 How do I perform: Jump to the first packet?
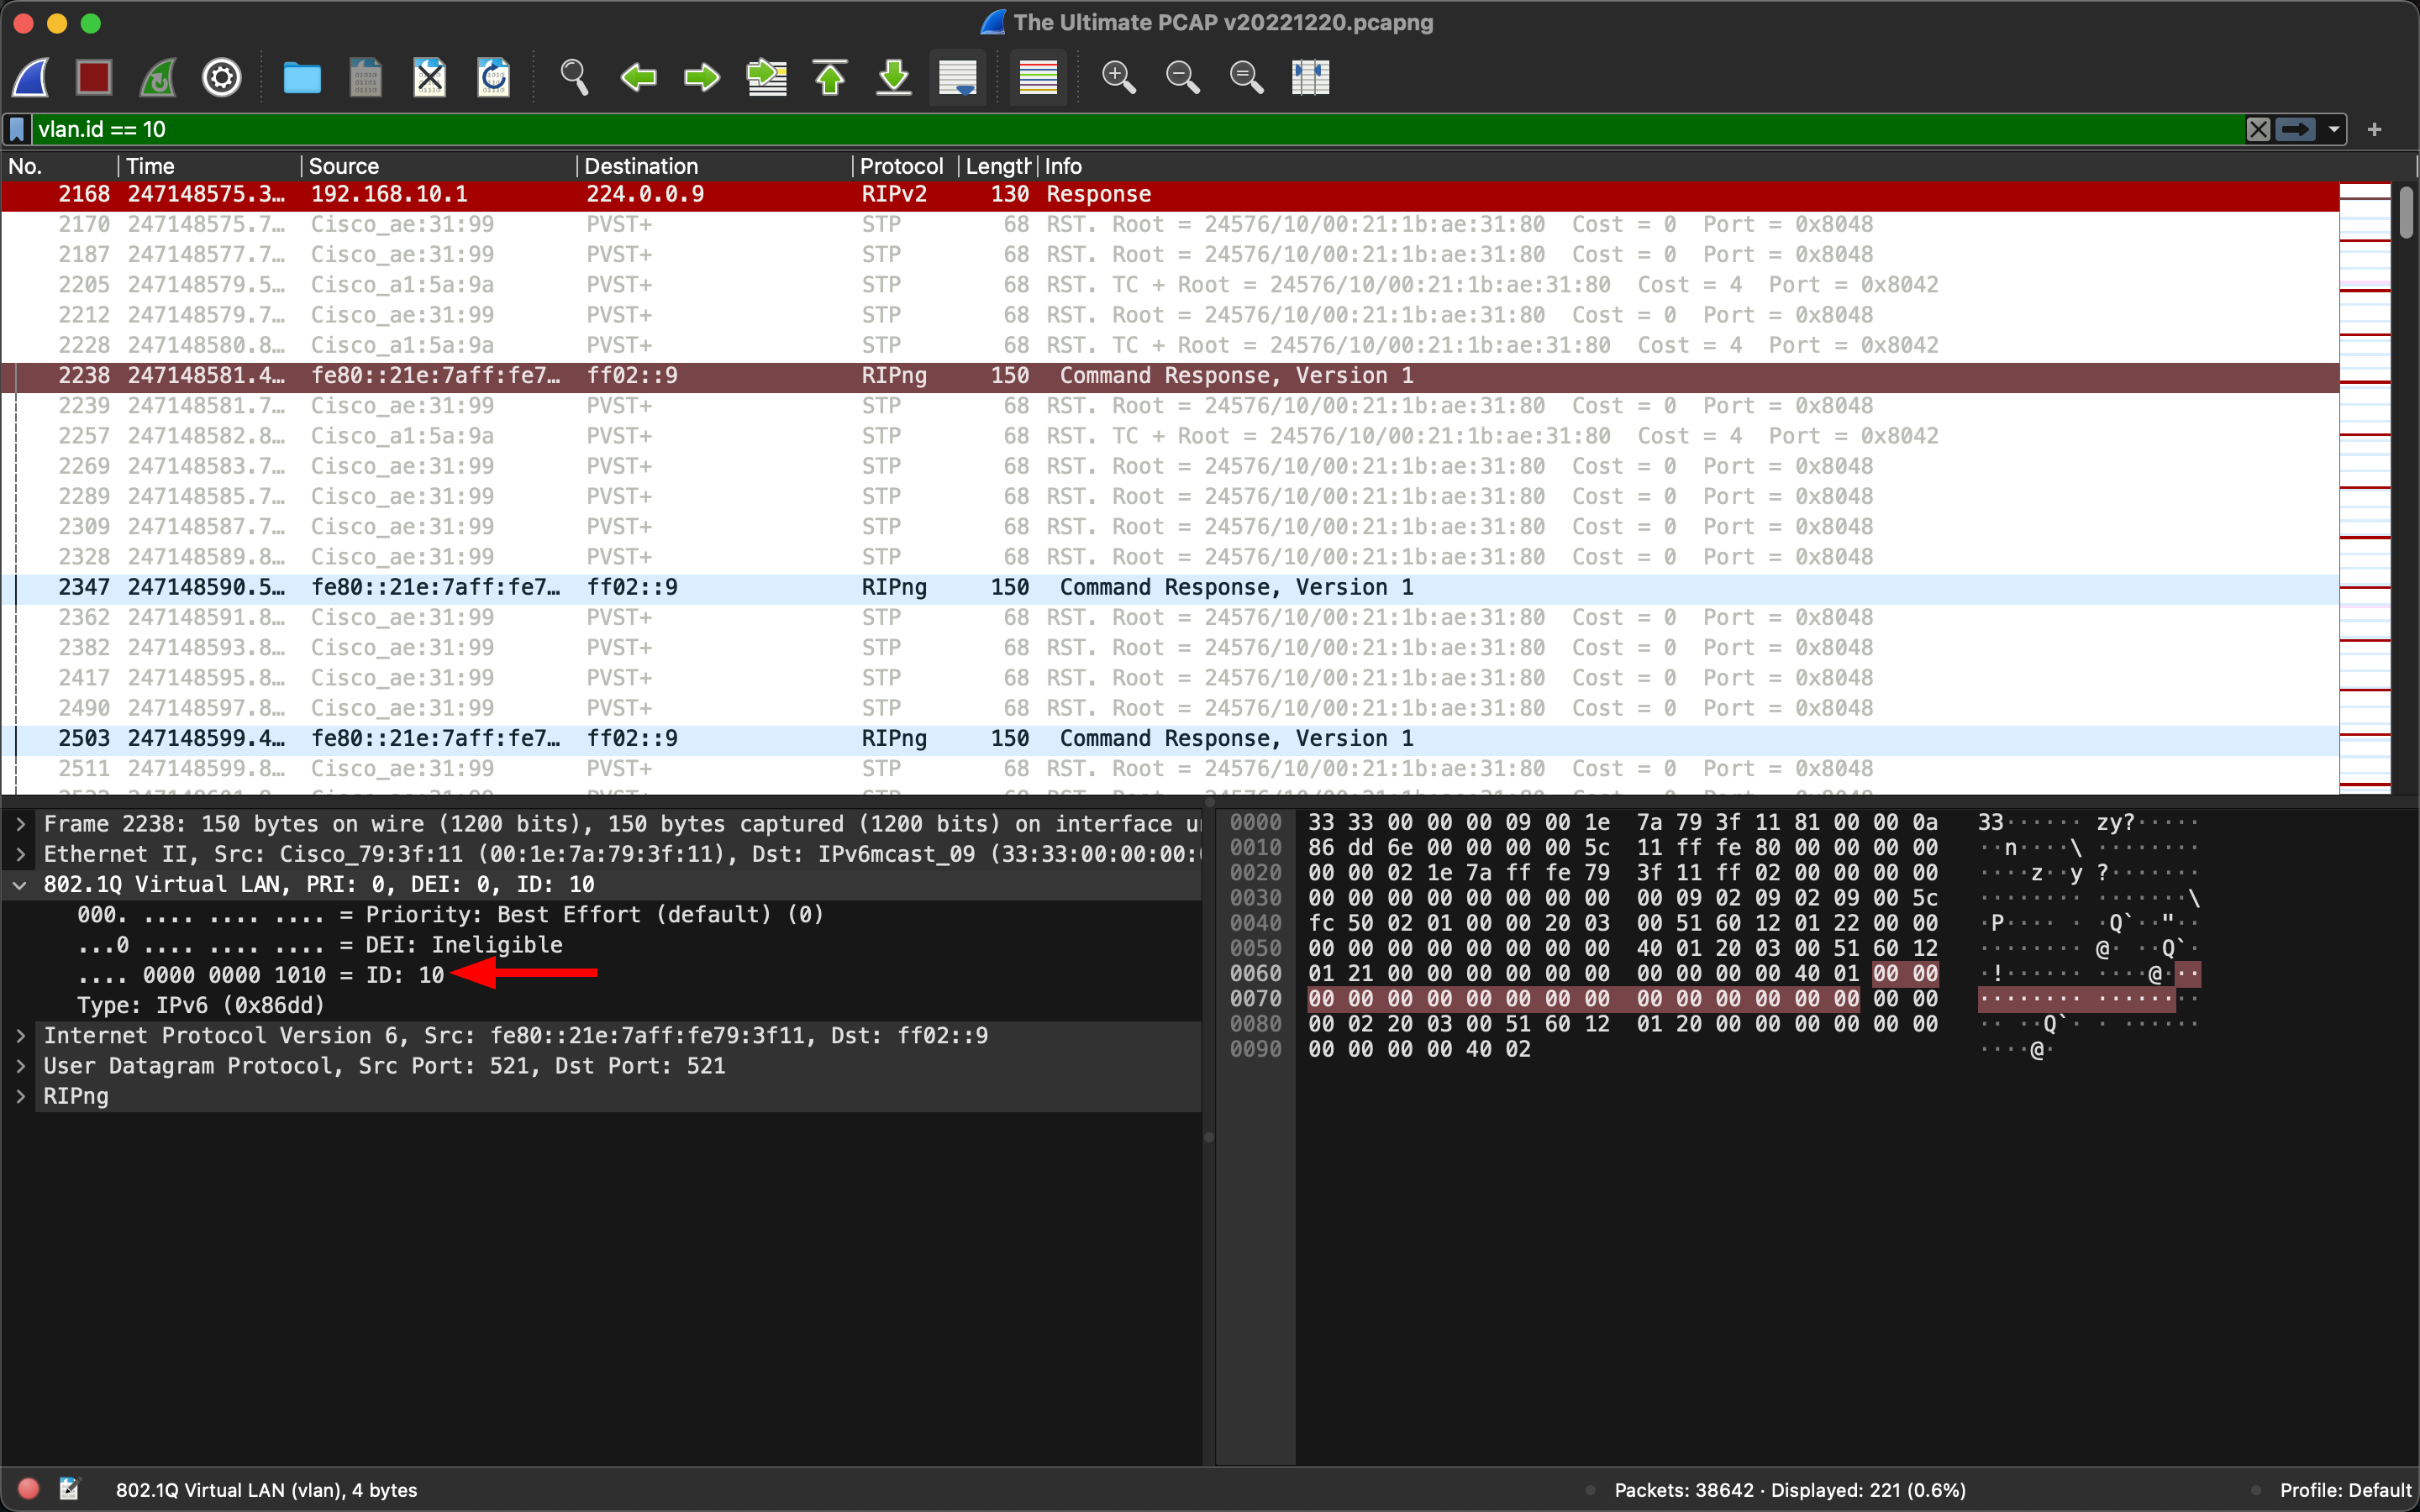(830, 77)
